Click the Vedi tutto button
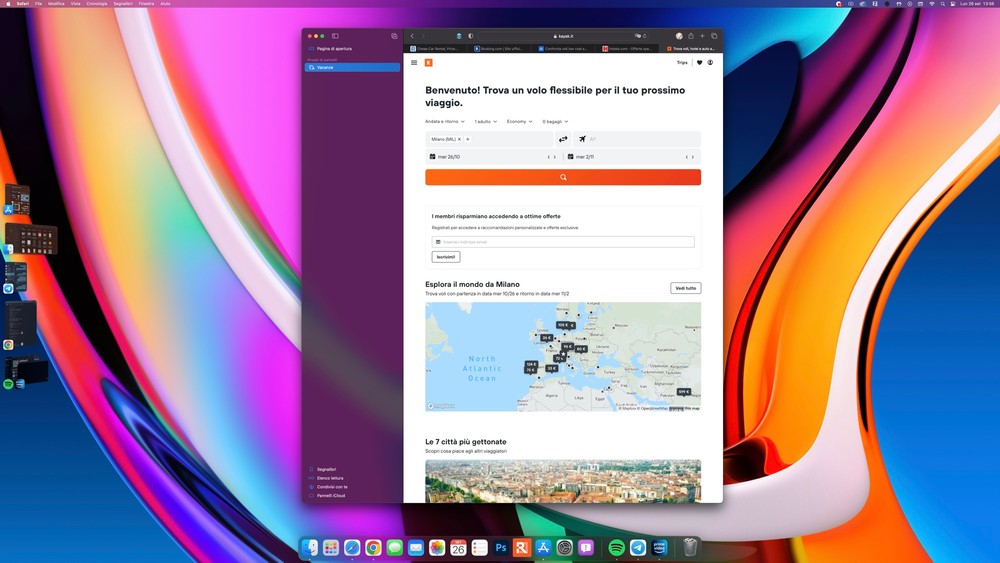 coord(685,288)
